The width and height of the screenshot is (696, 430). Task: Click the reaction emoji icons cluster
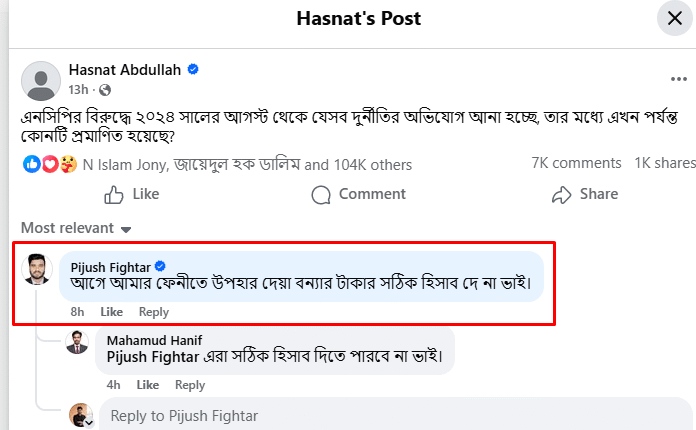pos(50,163)
